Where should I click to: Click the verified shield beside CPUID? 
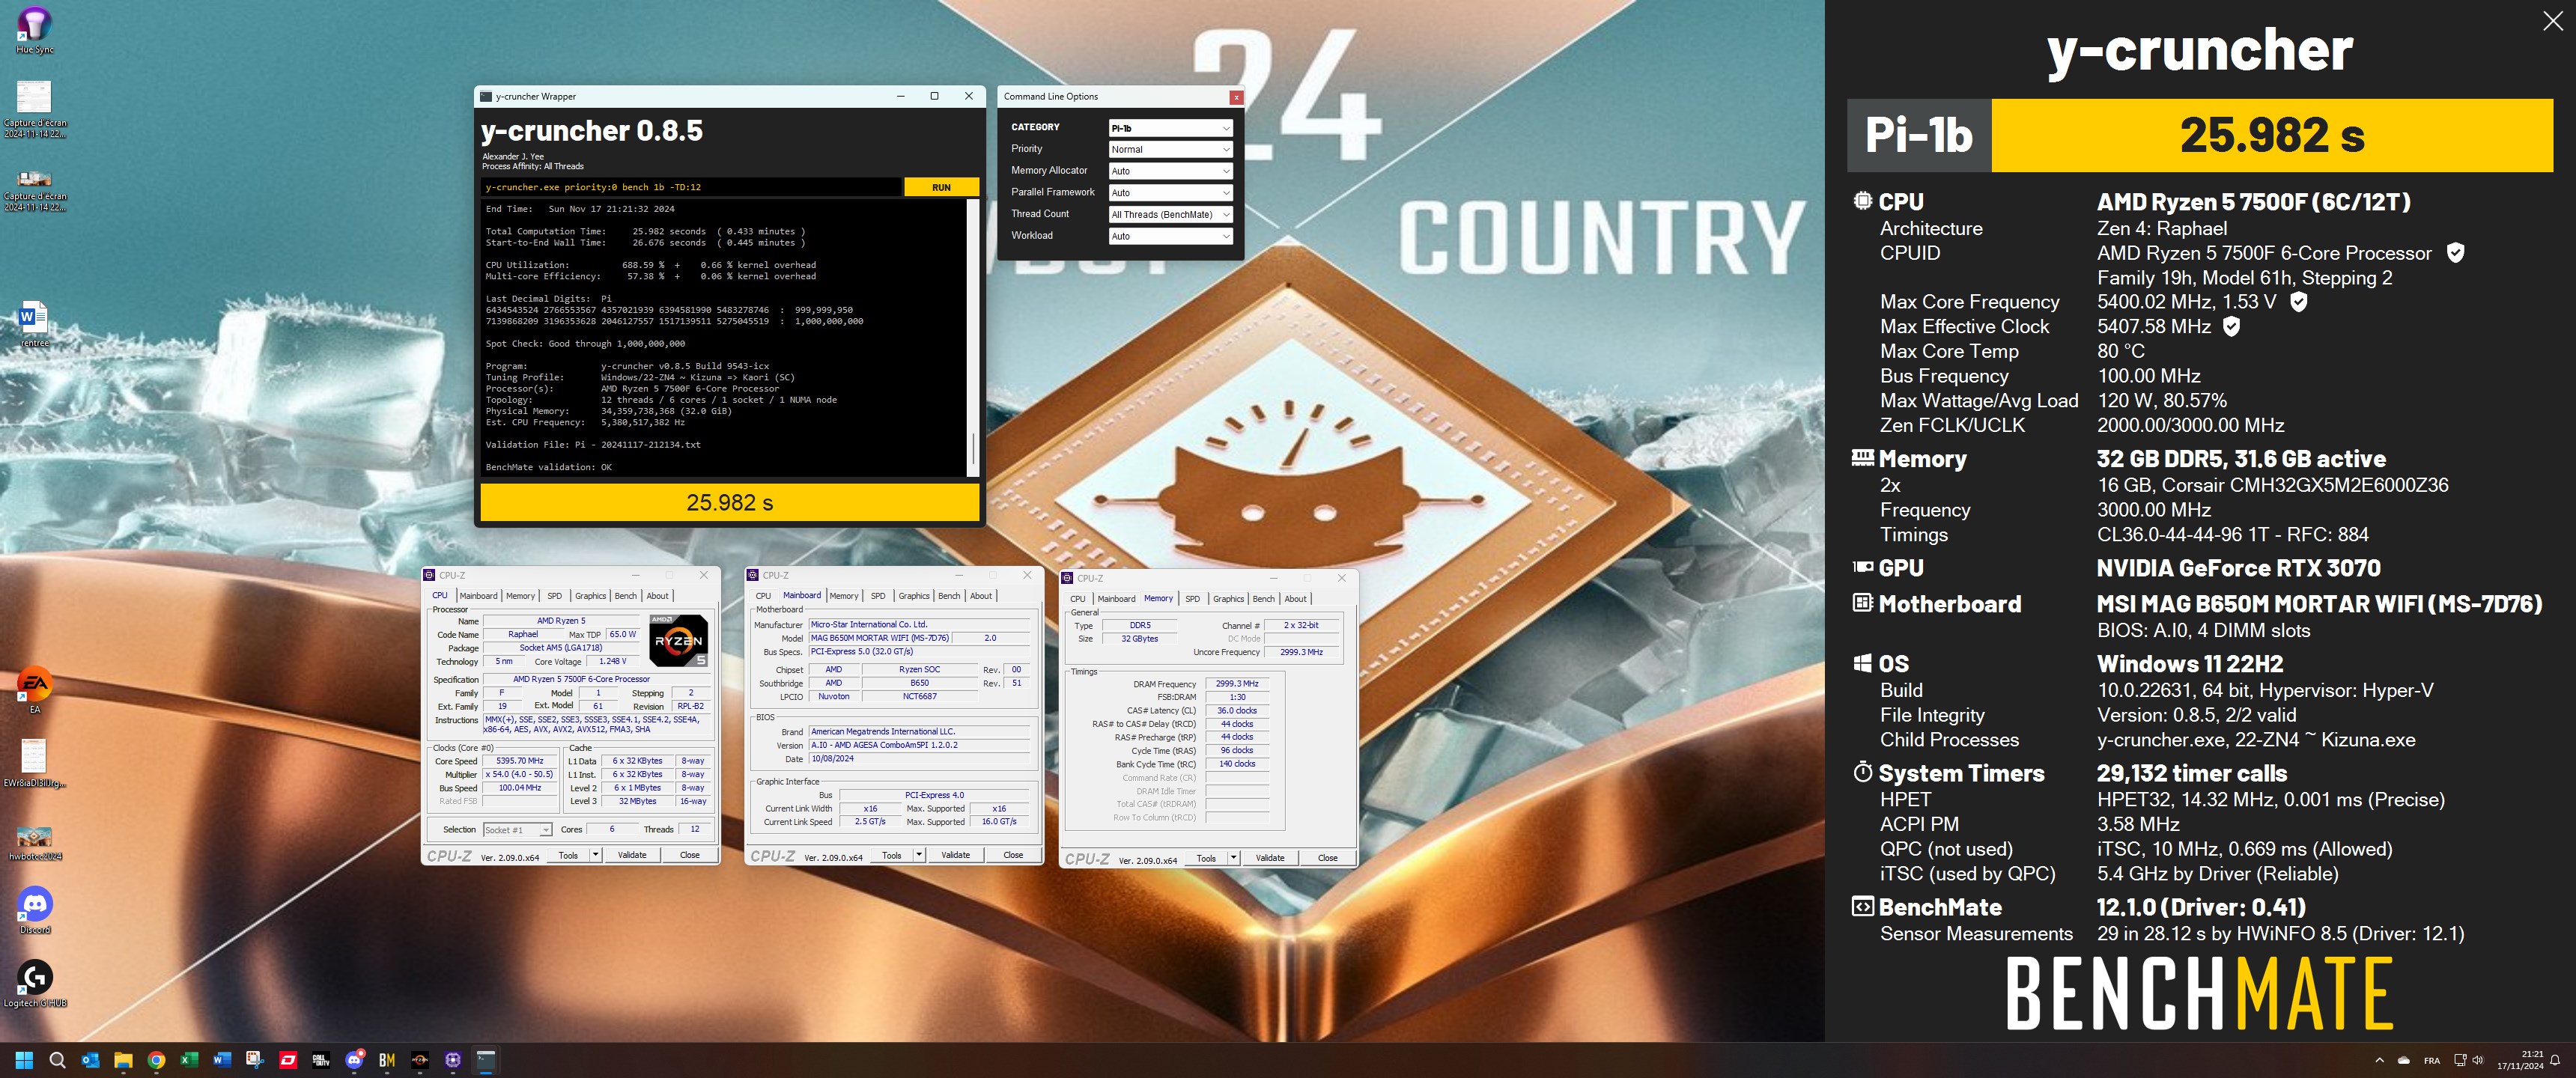tap(2455, 253)
